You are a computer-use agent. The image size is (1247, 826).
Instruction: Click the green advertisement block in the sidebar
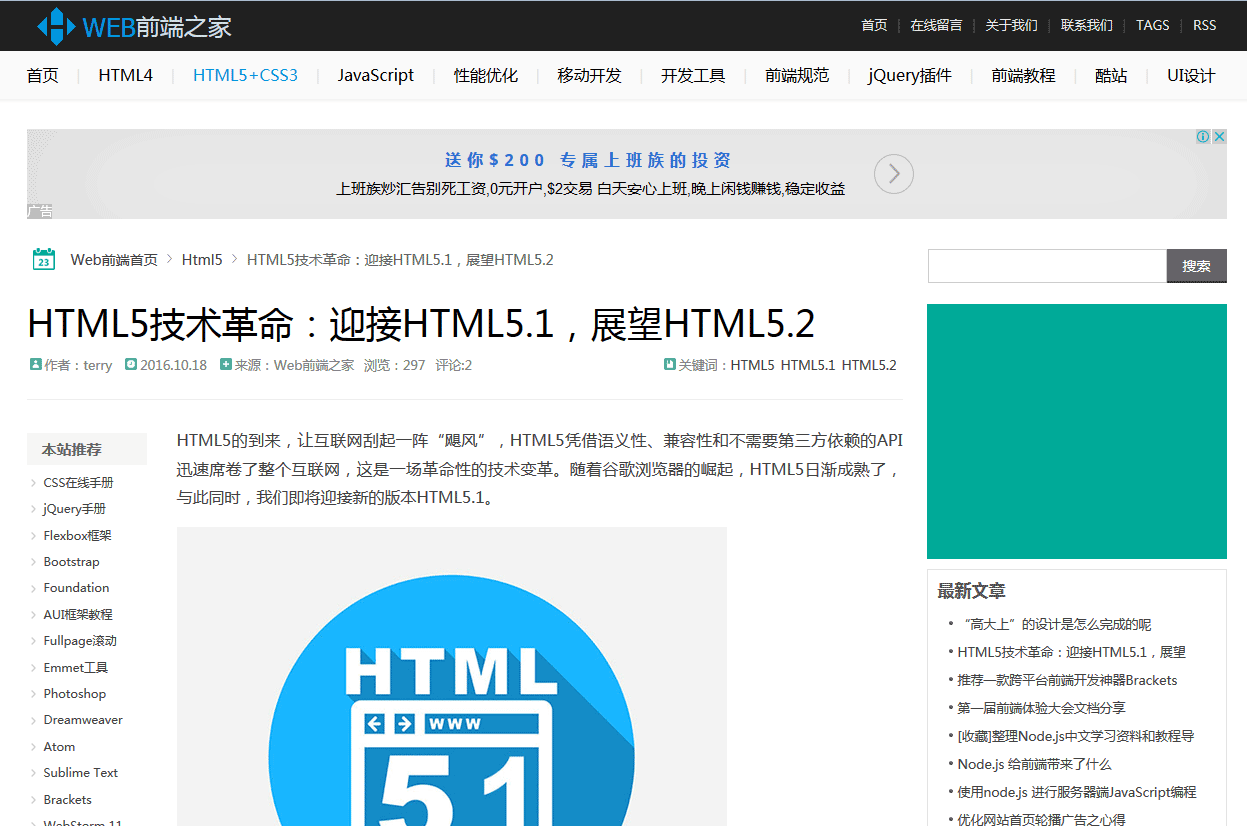1077,431
